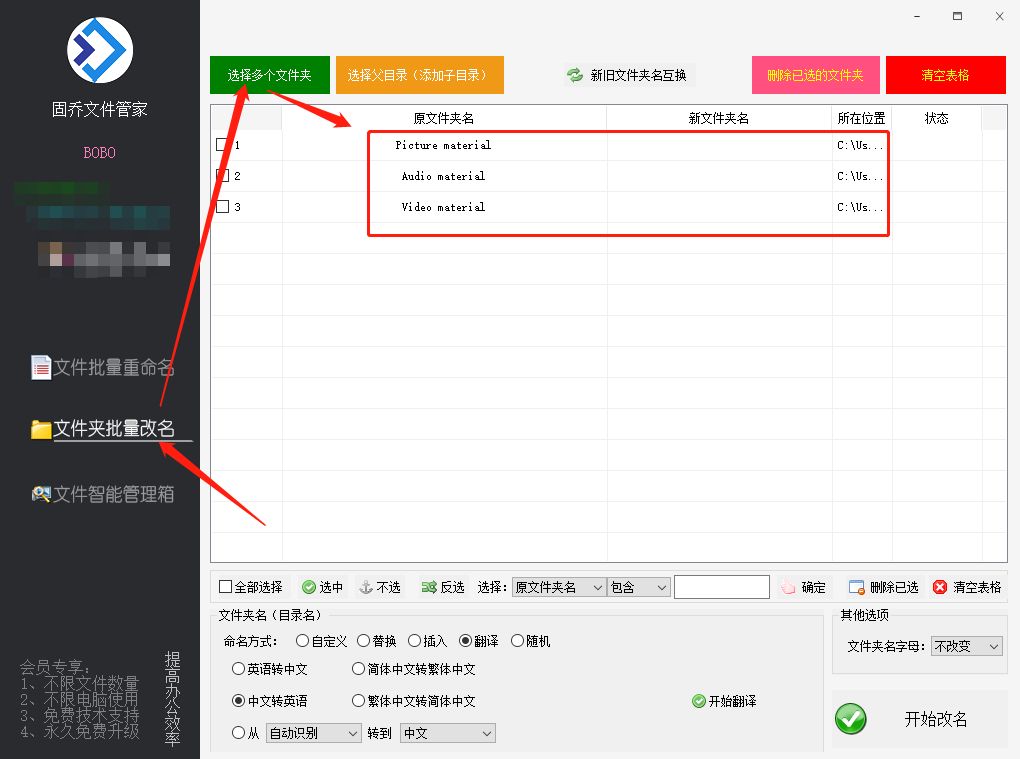Check the checkbox next to row 1
This screenshot has width=1020, height=759.
[221, 144]
